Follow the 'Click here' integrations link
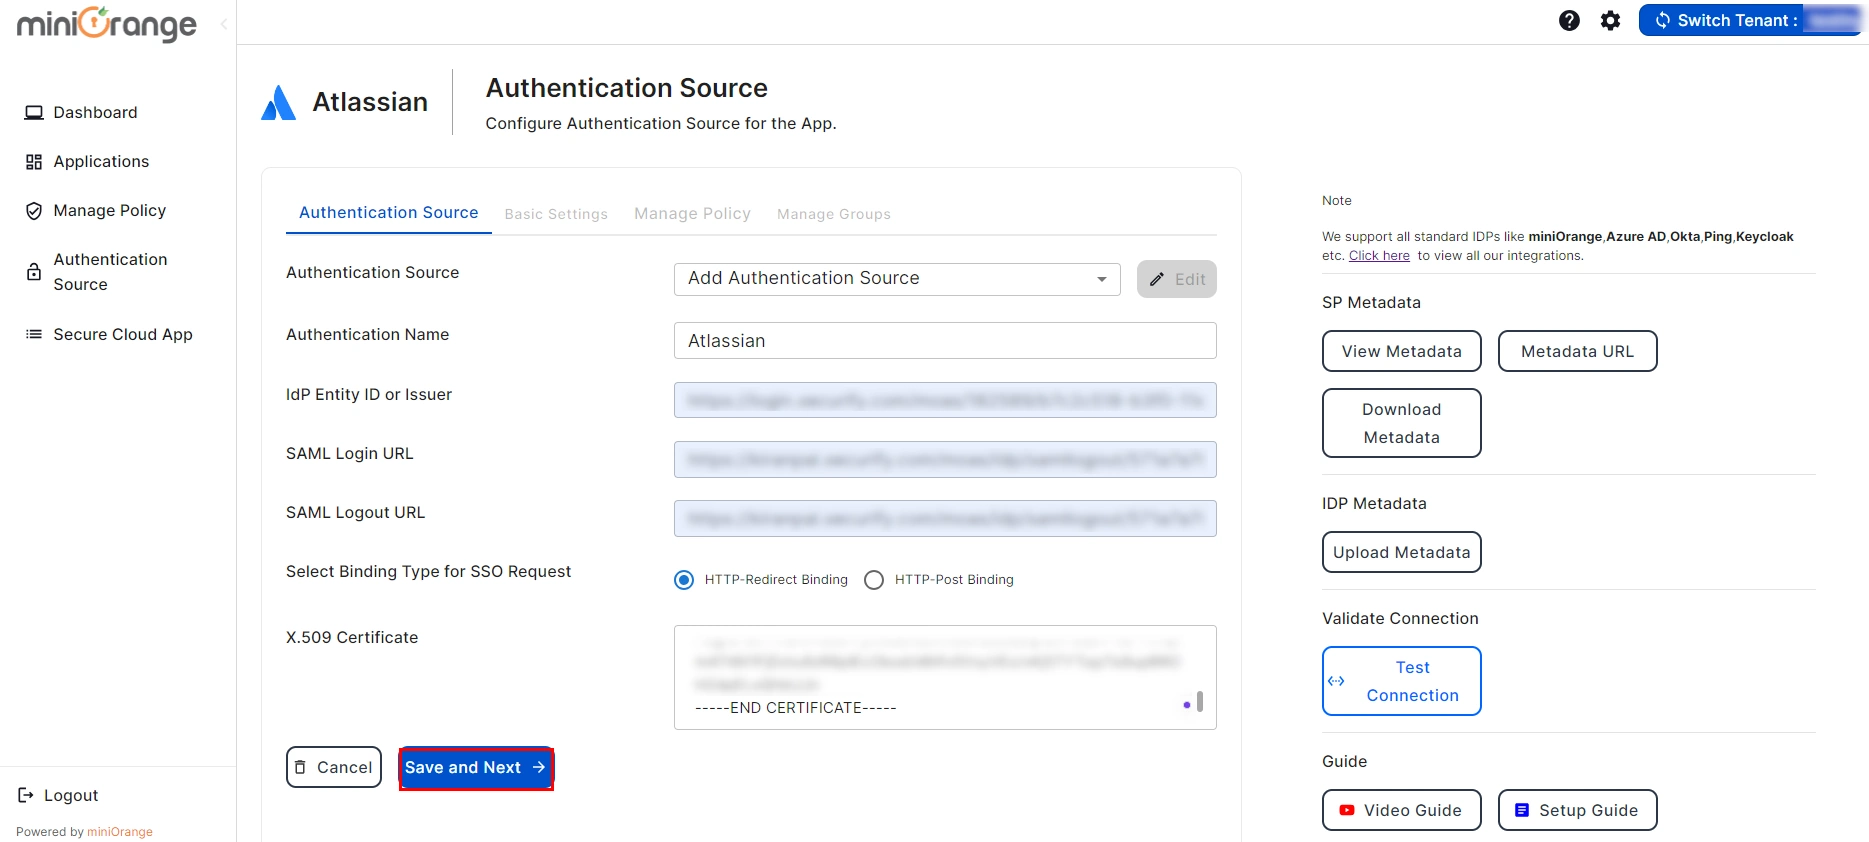1869x842 pixels. coord(1379,256)
